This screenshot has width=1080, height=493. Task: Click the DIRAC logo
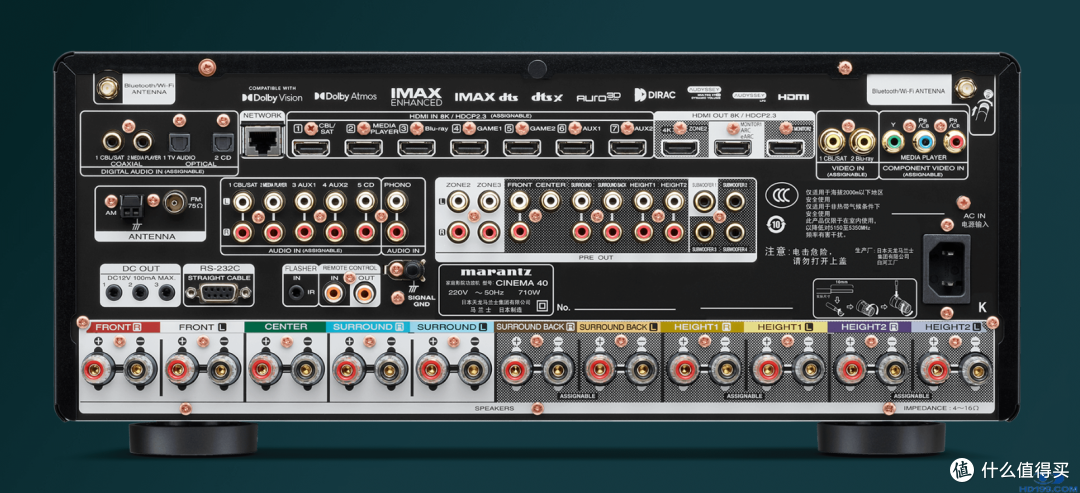pos(655,95)
